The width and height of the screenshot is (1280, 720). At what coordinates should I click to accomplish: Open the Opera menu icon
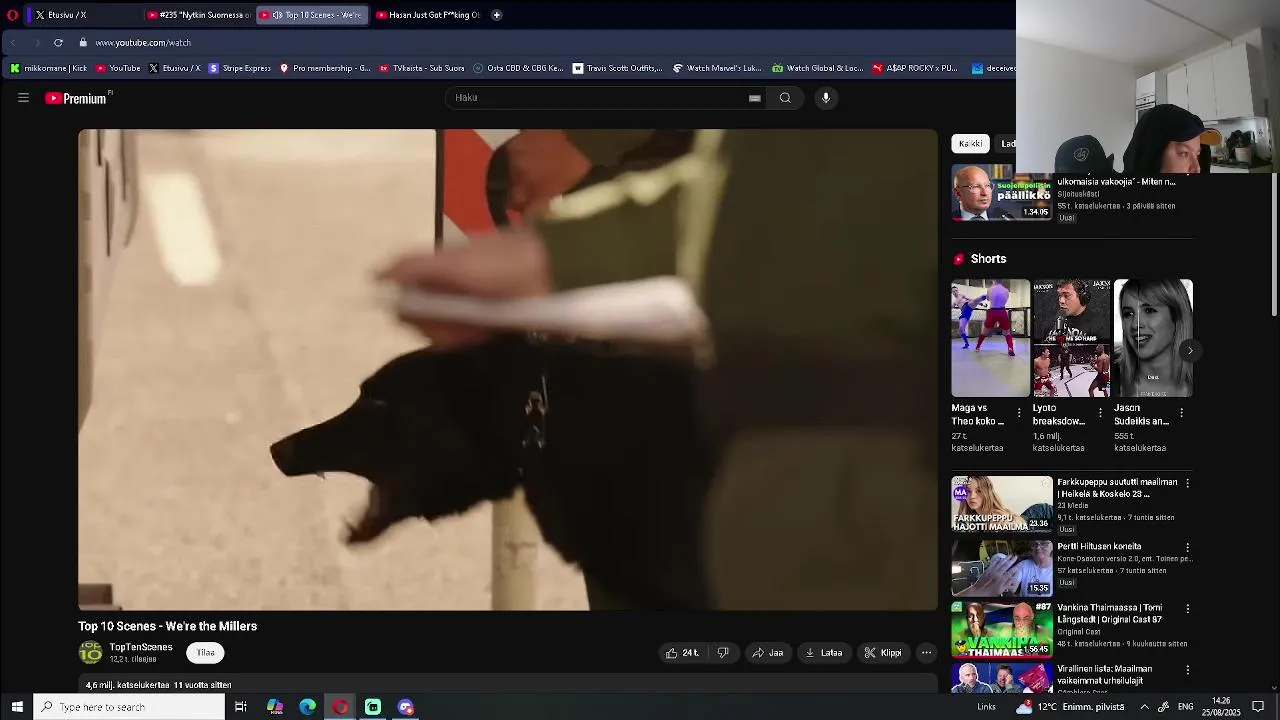[x=12, y=15]
